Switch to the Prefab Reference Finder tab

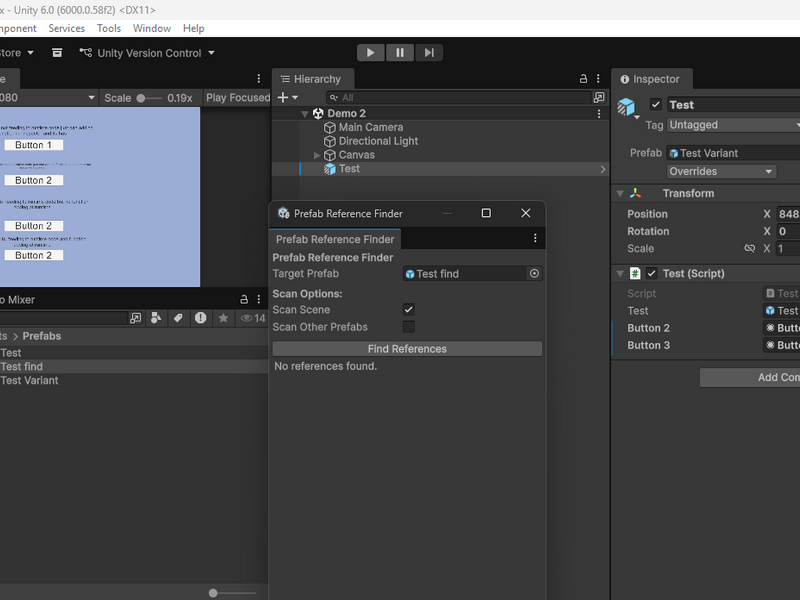[335, 239]
